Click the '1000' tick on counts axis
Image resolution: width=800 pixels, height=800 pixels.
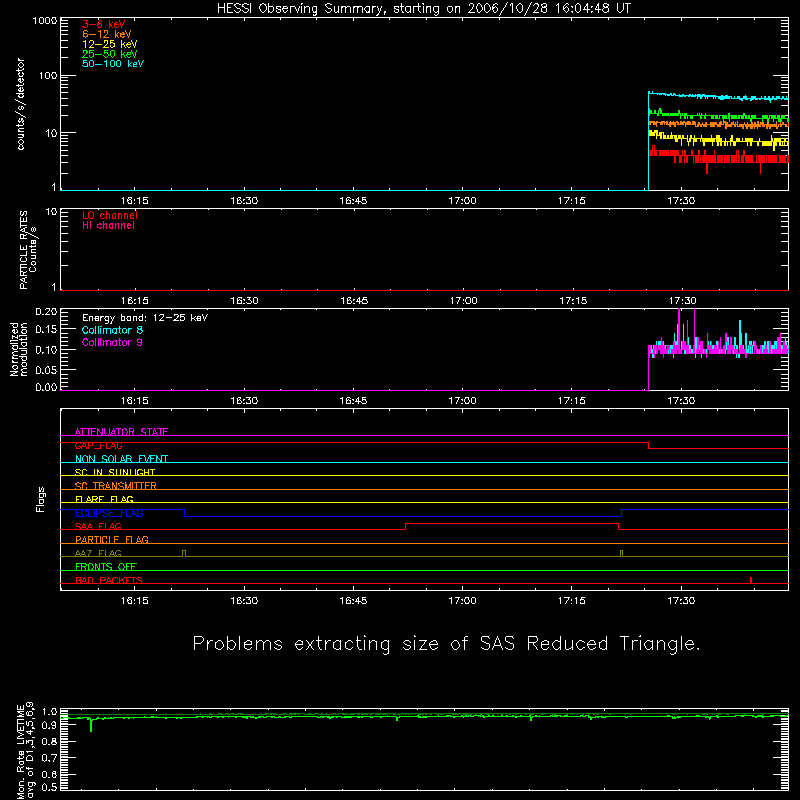(x=45, y=21)
